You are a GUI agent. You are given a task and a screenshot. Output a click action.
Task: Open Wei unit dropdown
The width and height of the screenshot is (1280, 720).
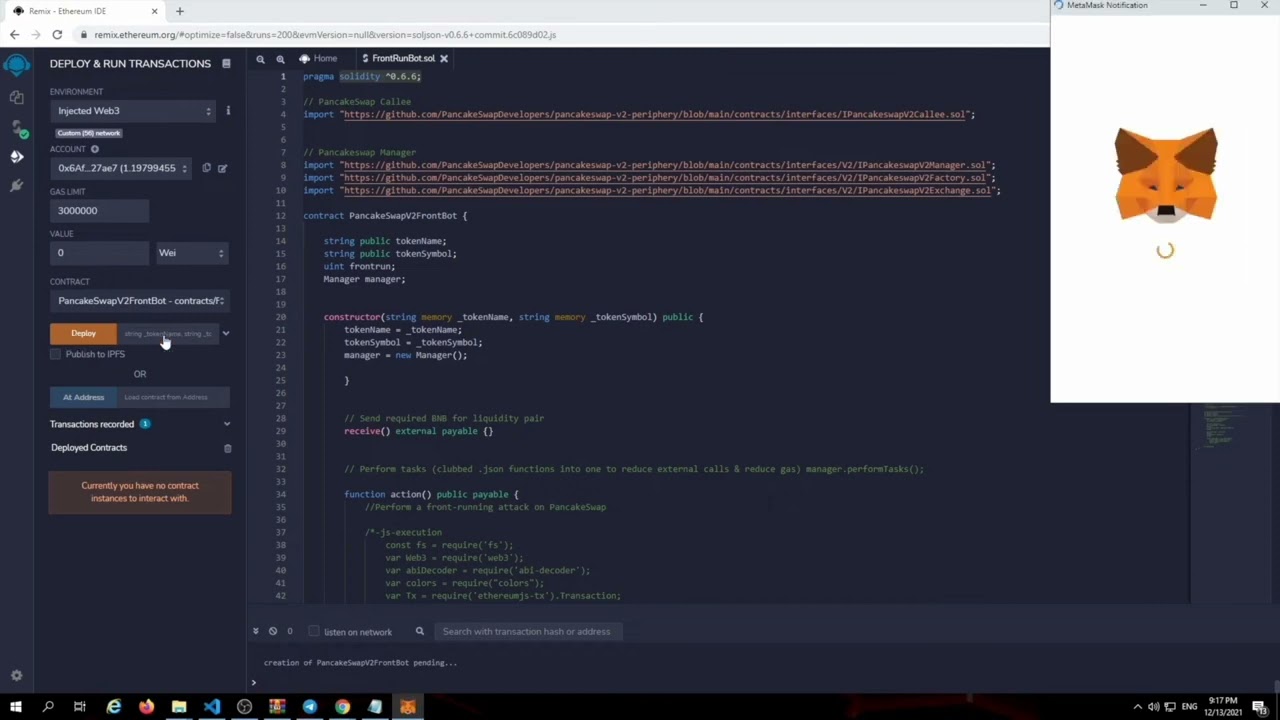coord(192,253)
